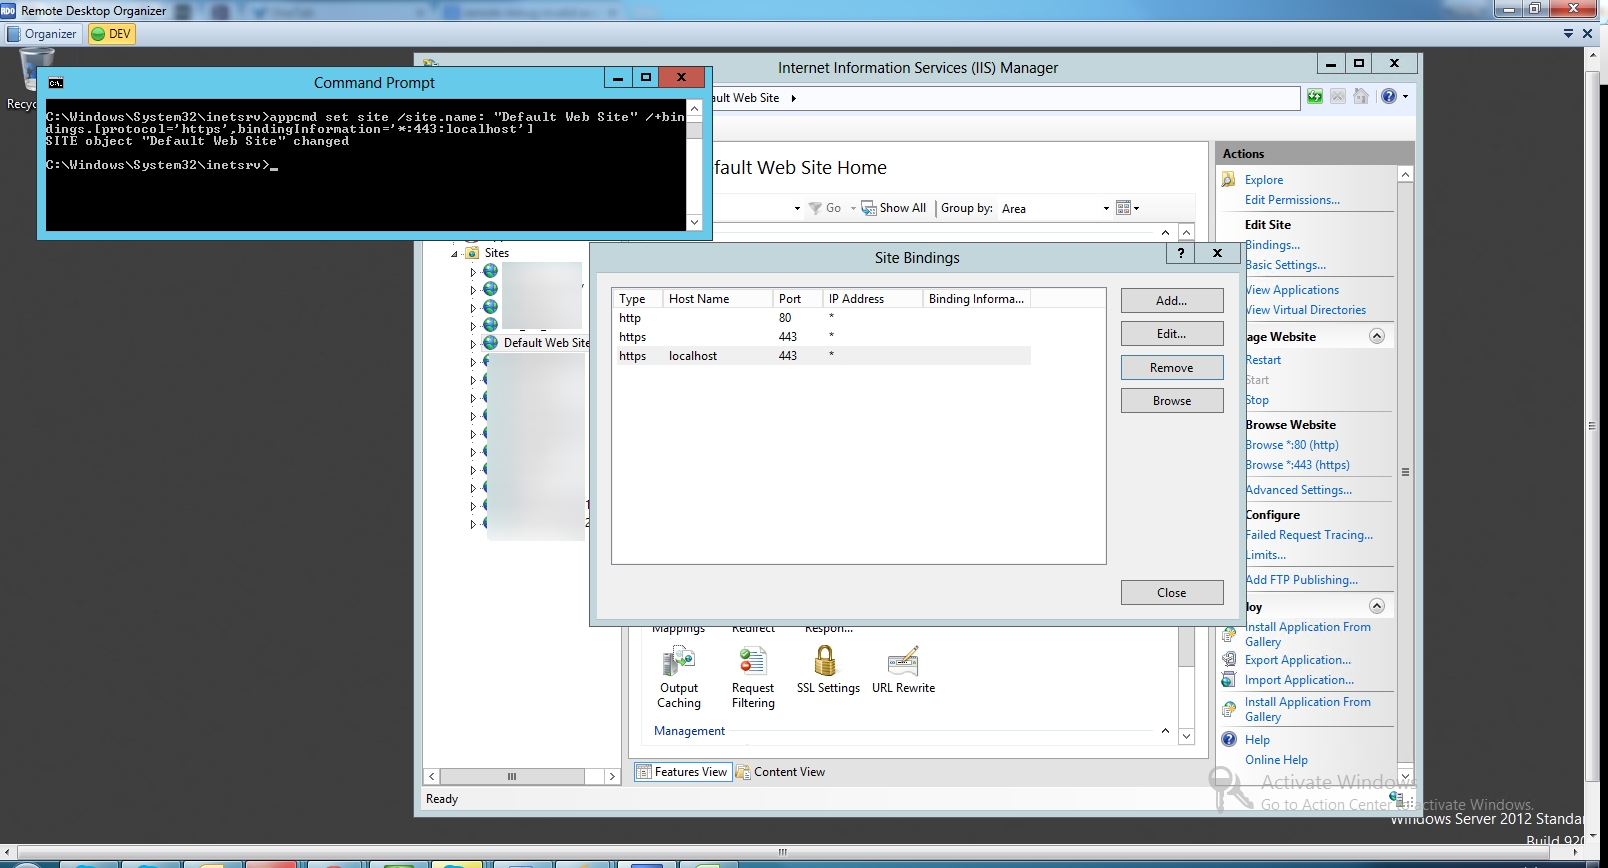The image size is (1608, 868).
Task: Click the Import Application icon
Action: [1229, 680]
